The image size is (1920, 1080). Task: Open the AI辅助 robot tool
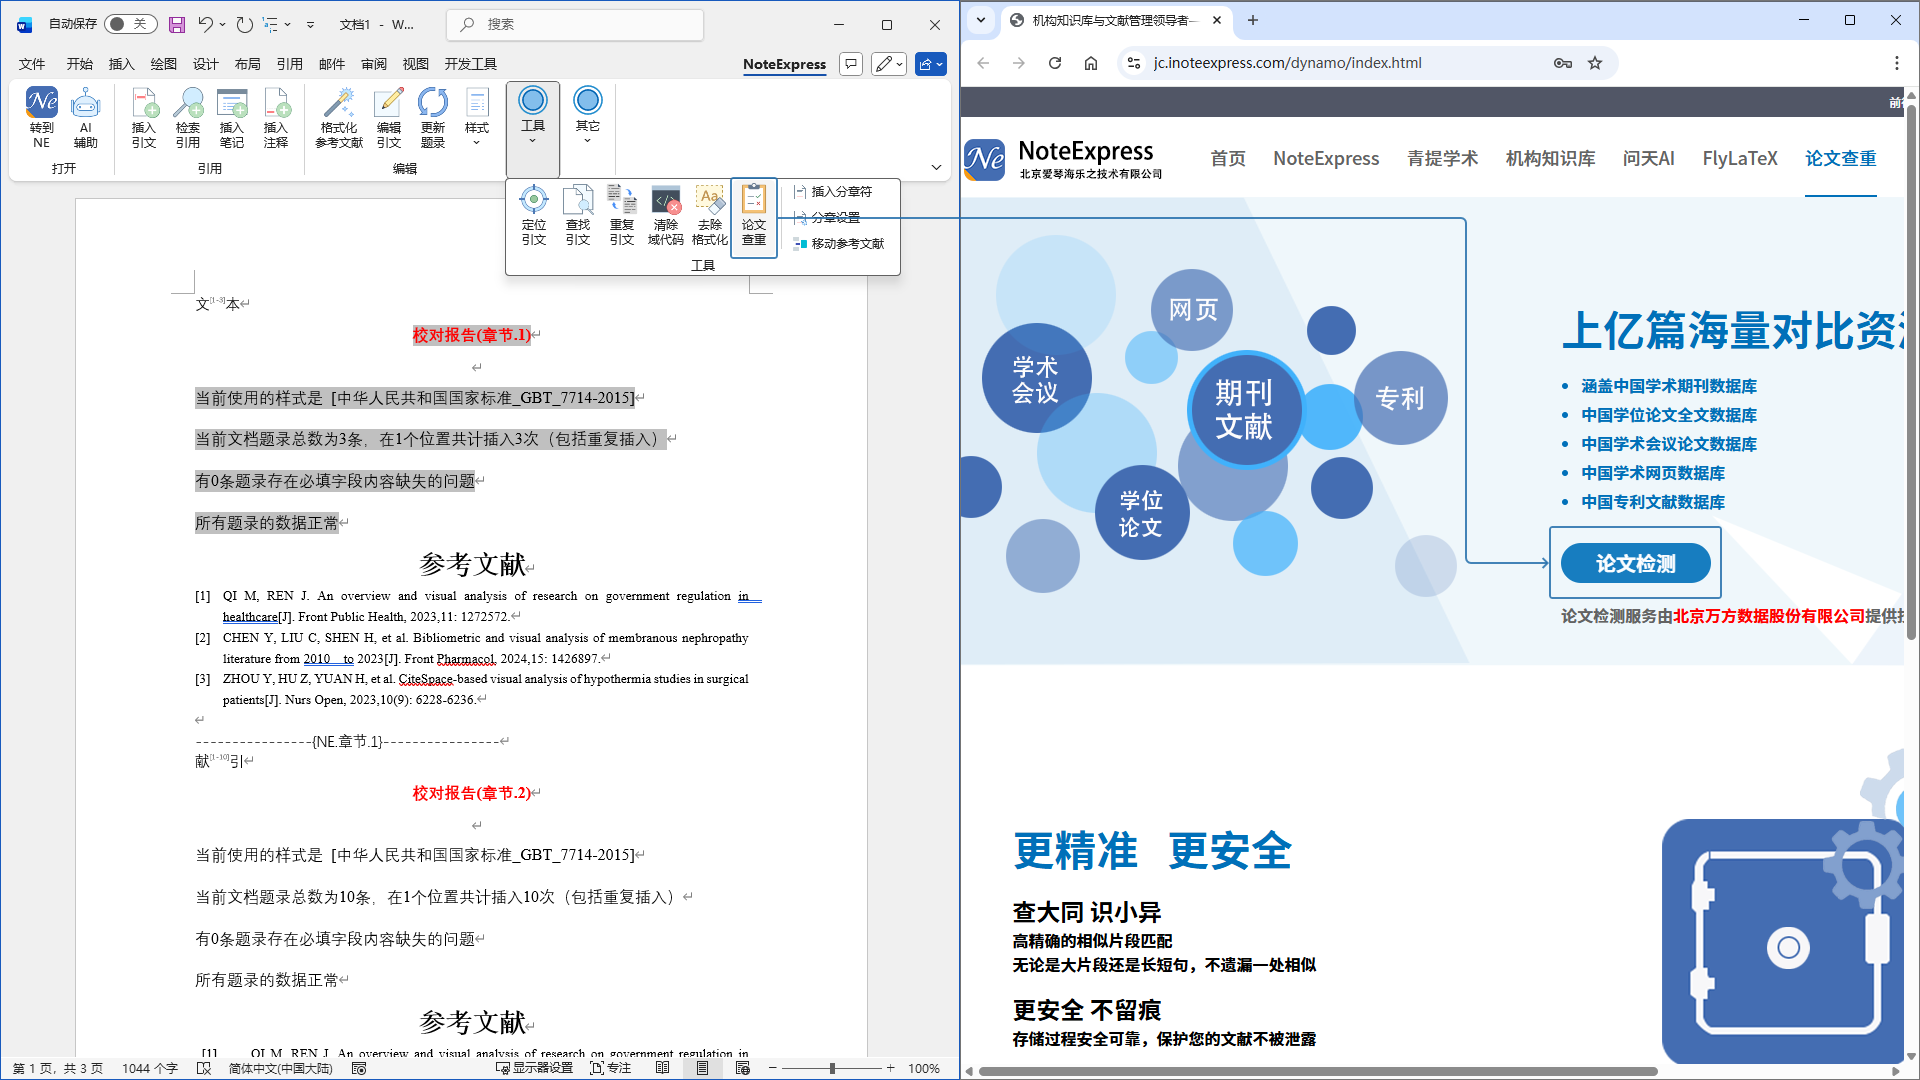point(86,118)
